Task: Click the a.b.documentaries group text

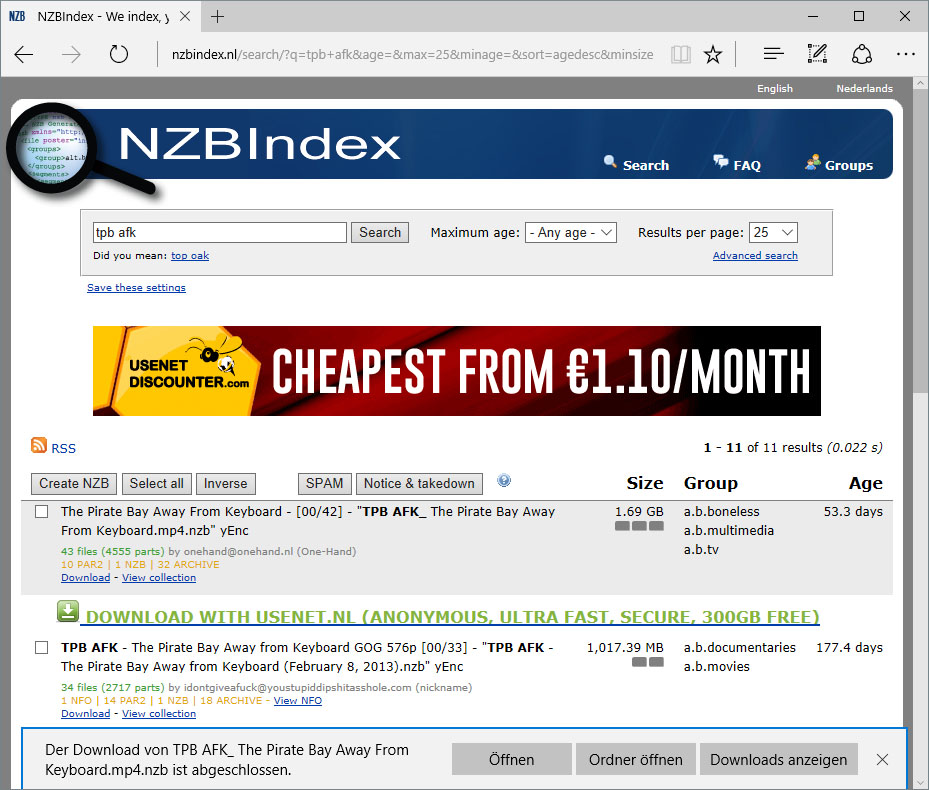Action: click(739, 648)
